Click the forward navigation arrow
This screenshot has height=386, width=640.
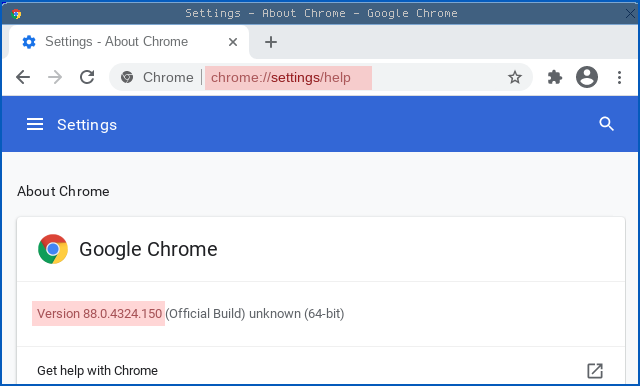coord(55,77)
